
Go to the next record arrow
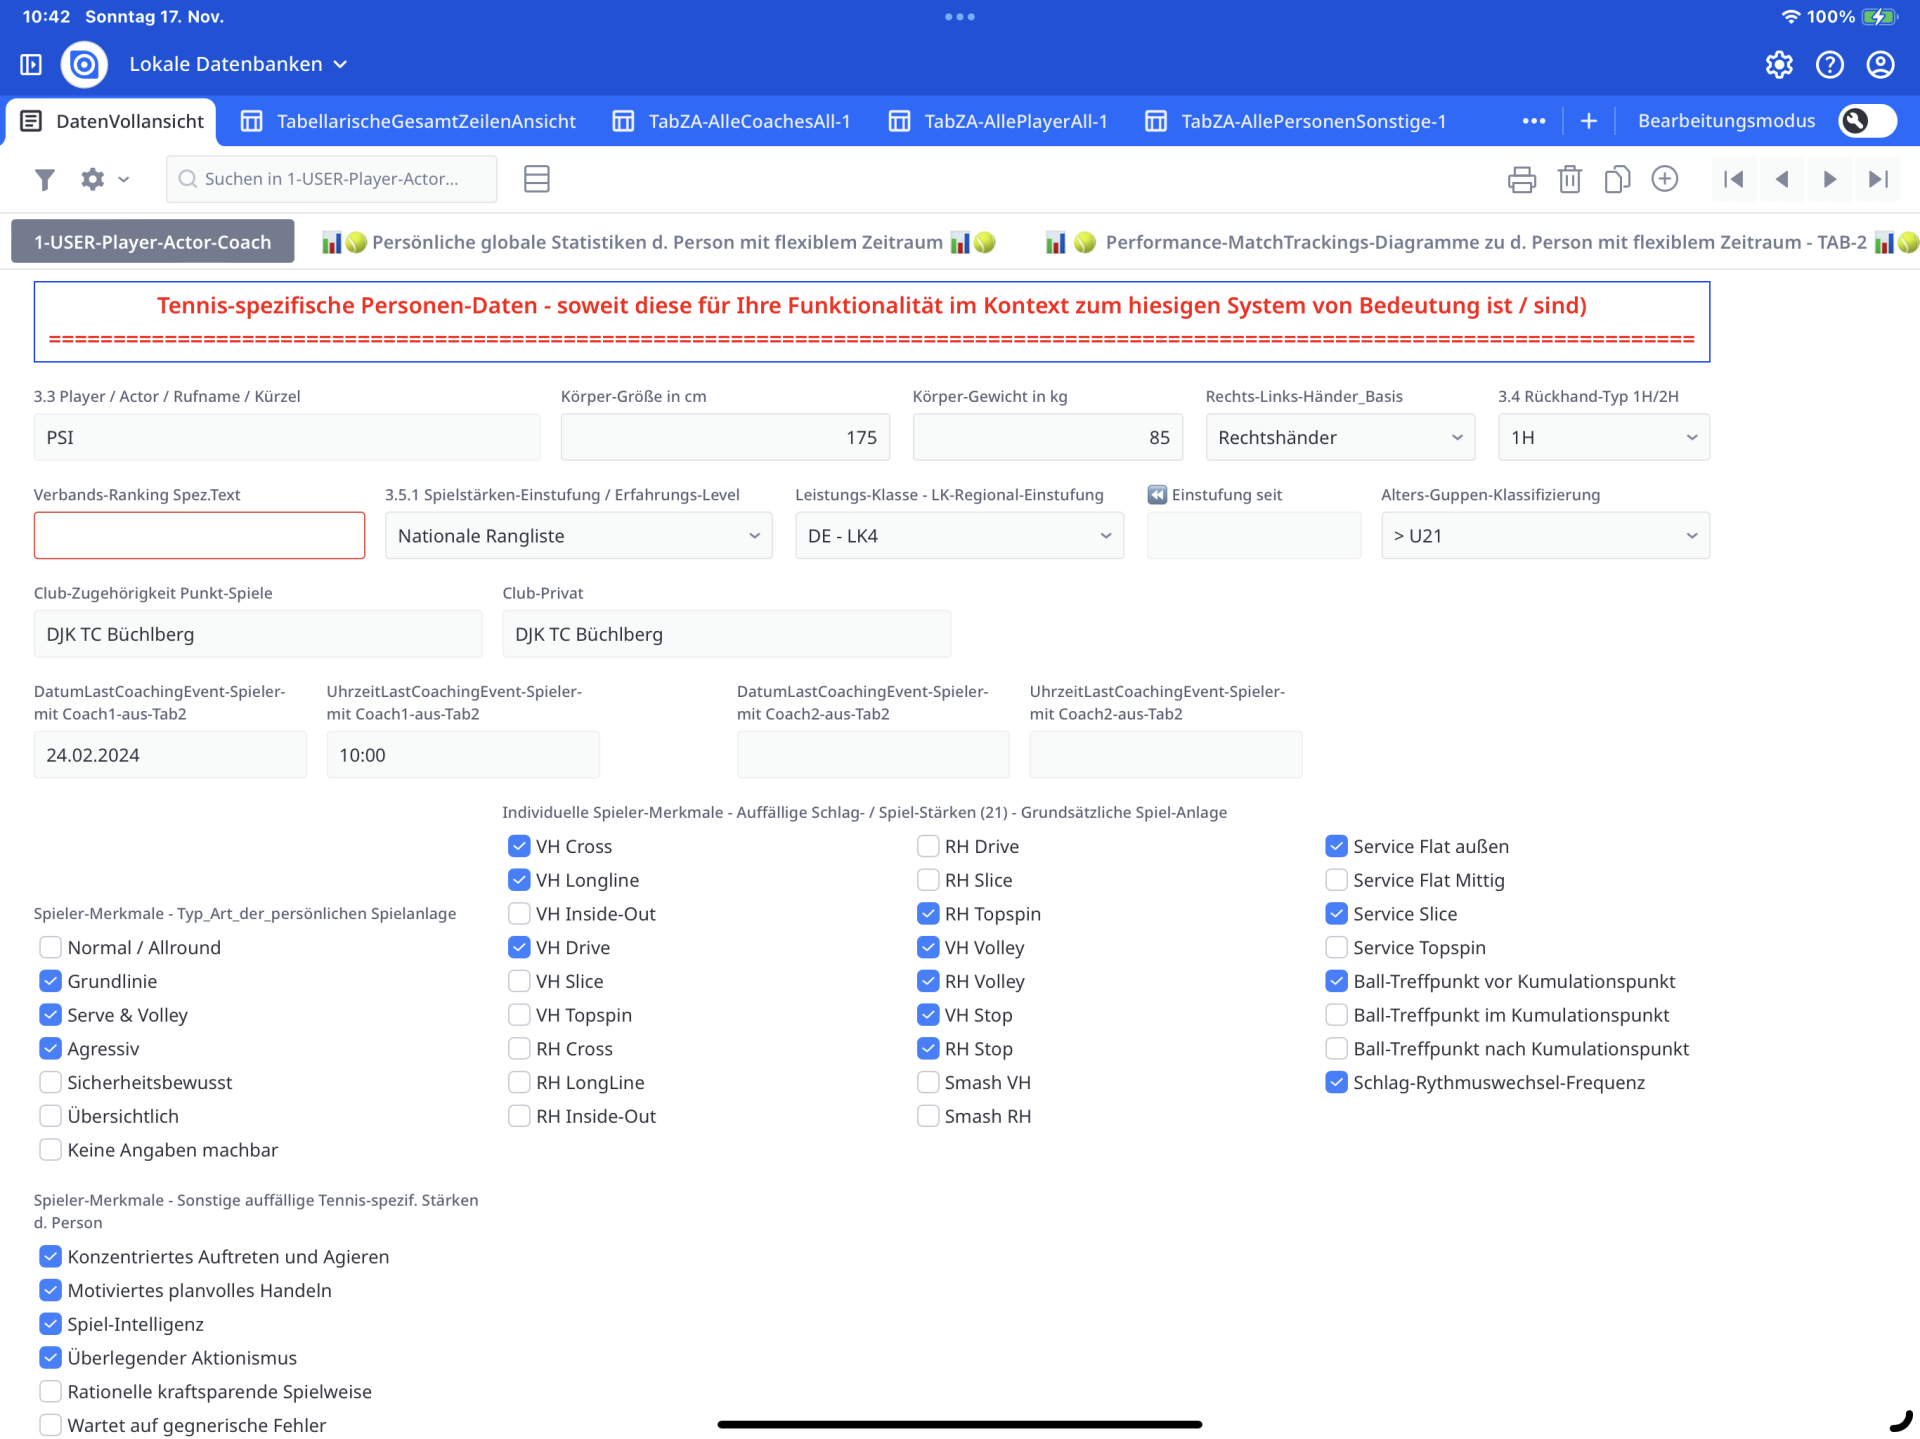[x=1829, y=179]
